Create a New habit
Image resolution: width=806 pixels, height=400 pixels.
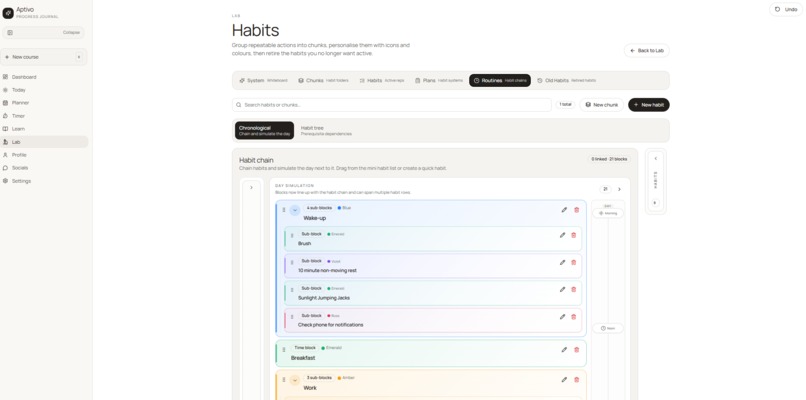(x=649, y=105)
